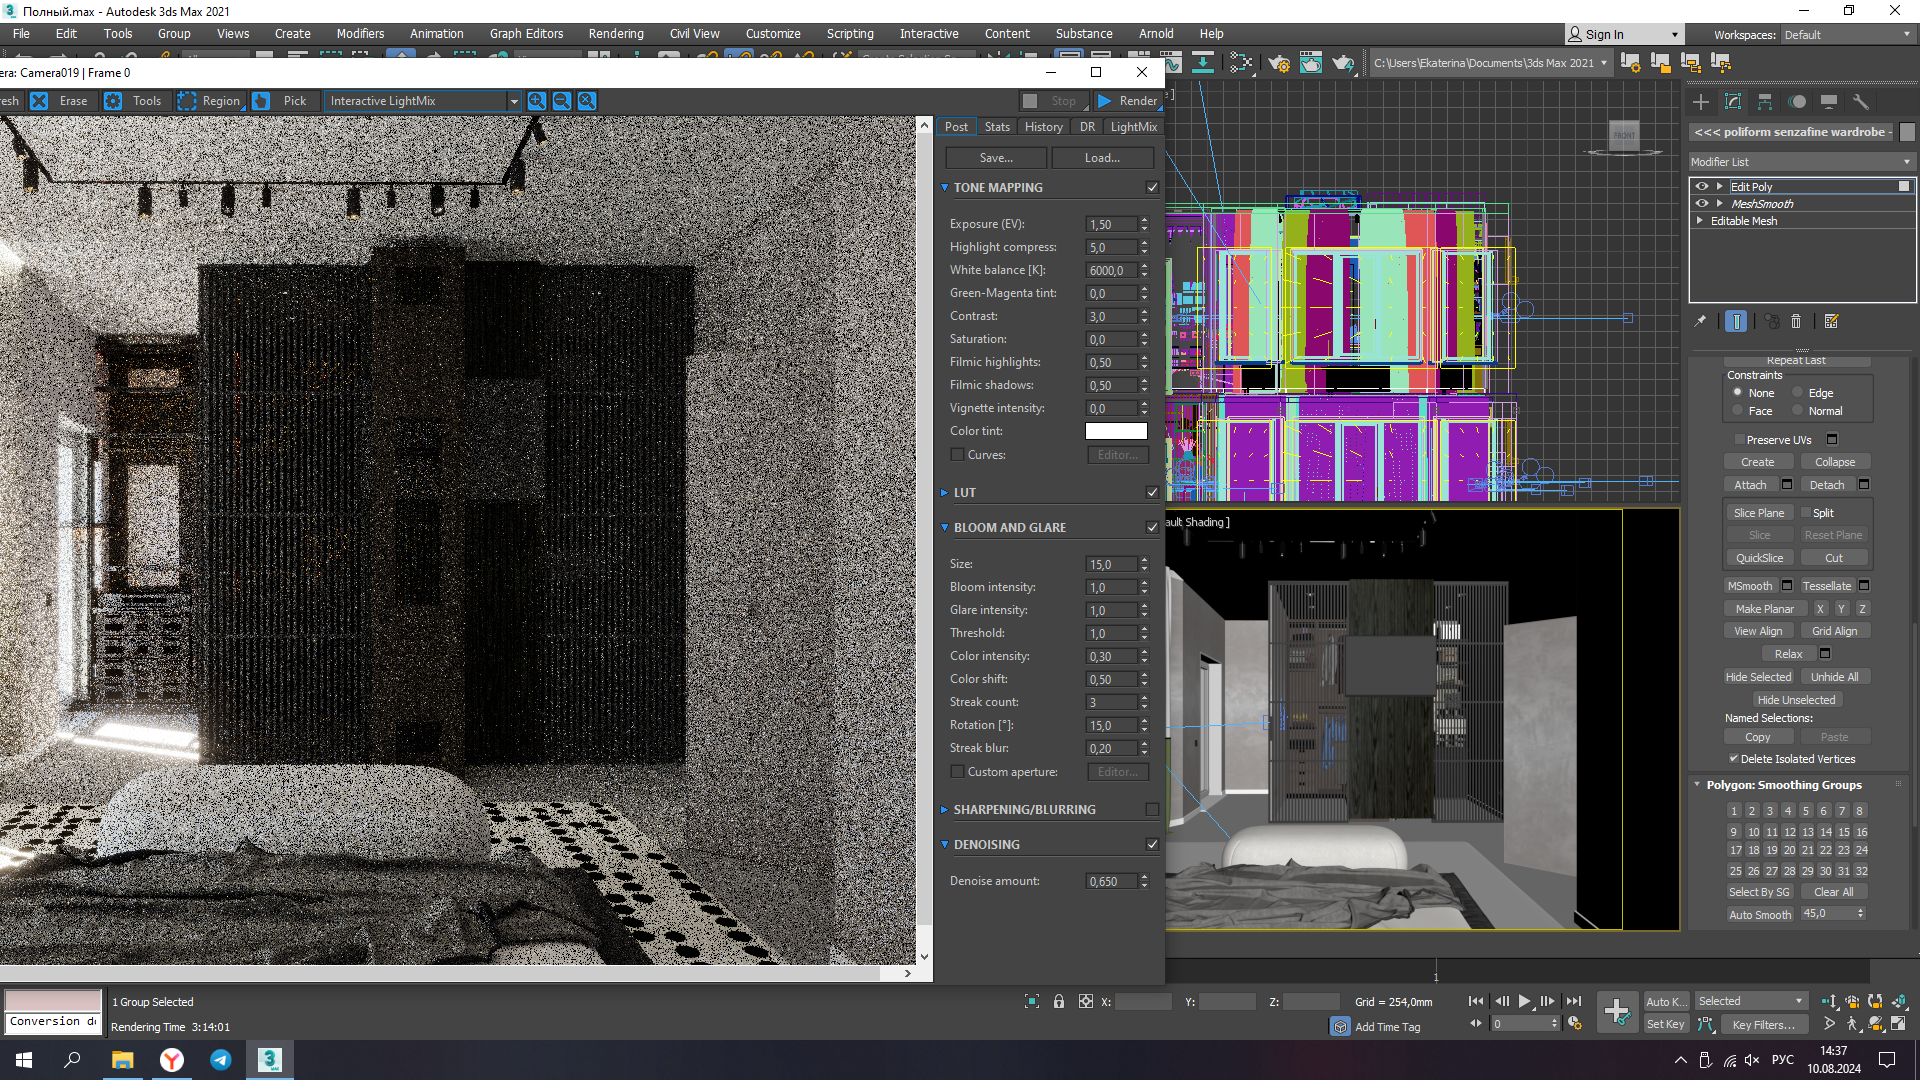Click the Telegram taskbar icon
Viewport: 1920px width, 1080px height.
tap(221, 1060)
